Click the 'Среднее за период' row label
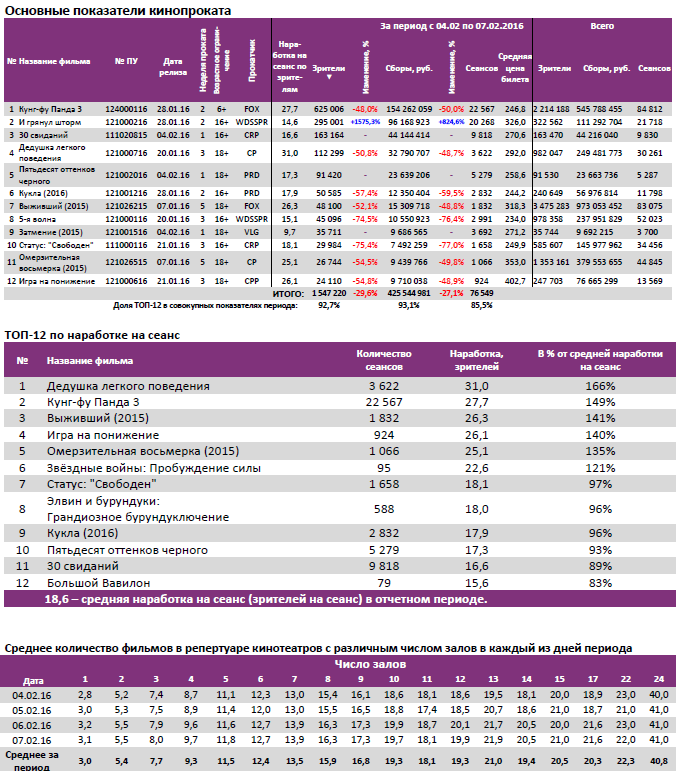 pos(32,756)
